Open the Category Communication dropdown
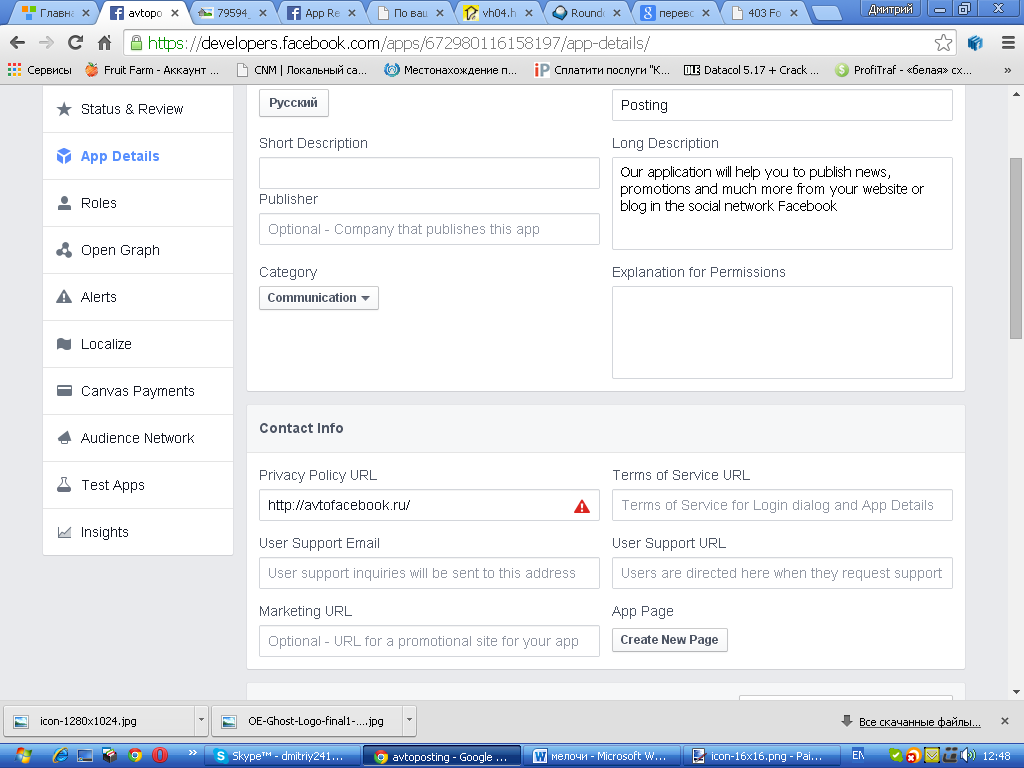Viewport: 1024px width, 768px height. click(319, 298)
